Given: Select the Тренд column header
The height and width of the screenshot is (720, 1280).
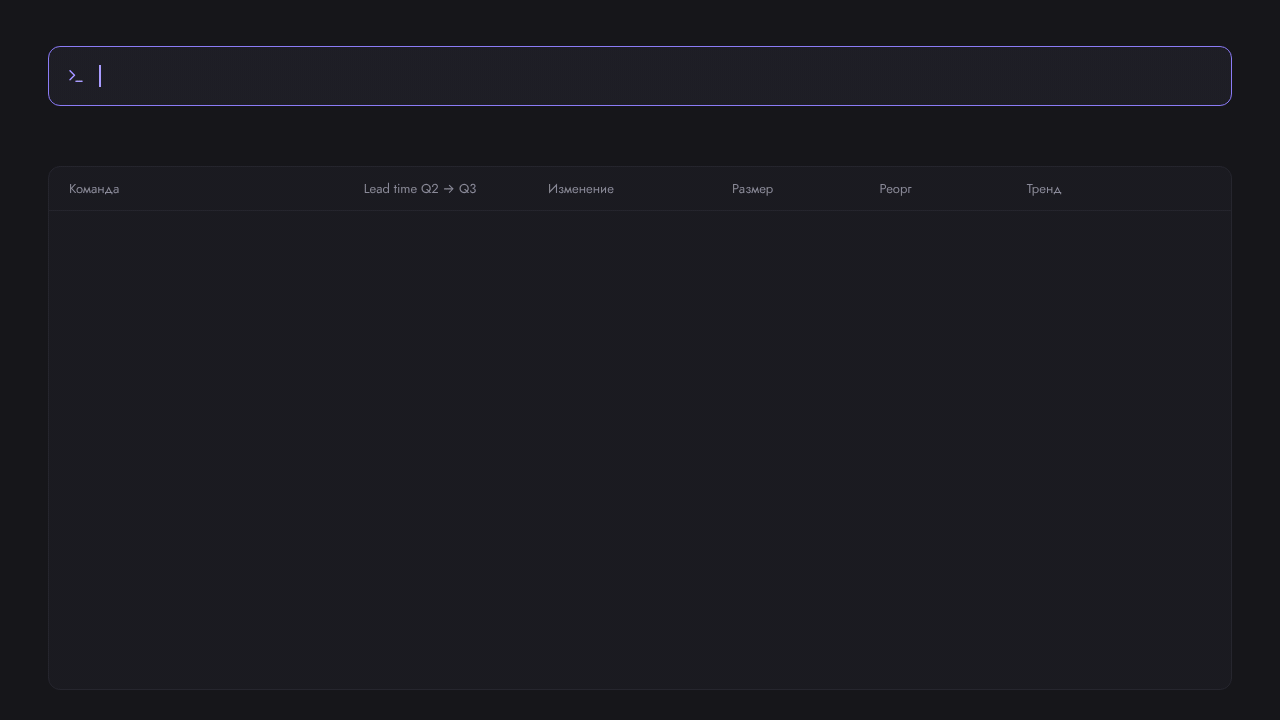Looking at the screenshot, I should point(1044,189).
